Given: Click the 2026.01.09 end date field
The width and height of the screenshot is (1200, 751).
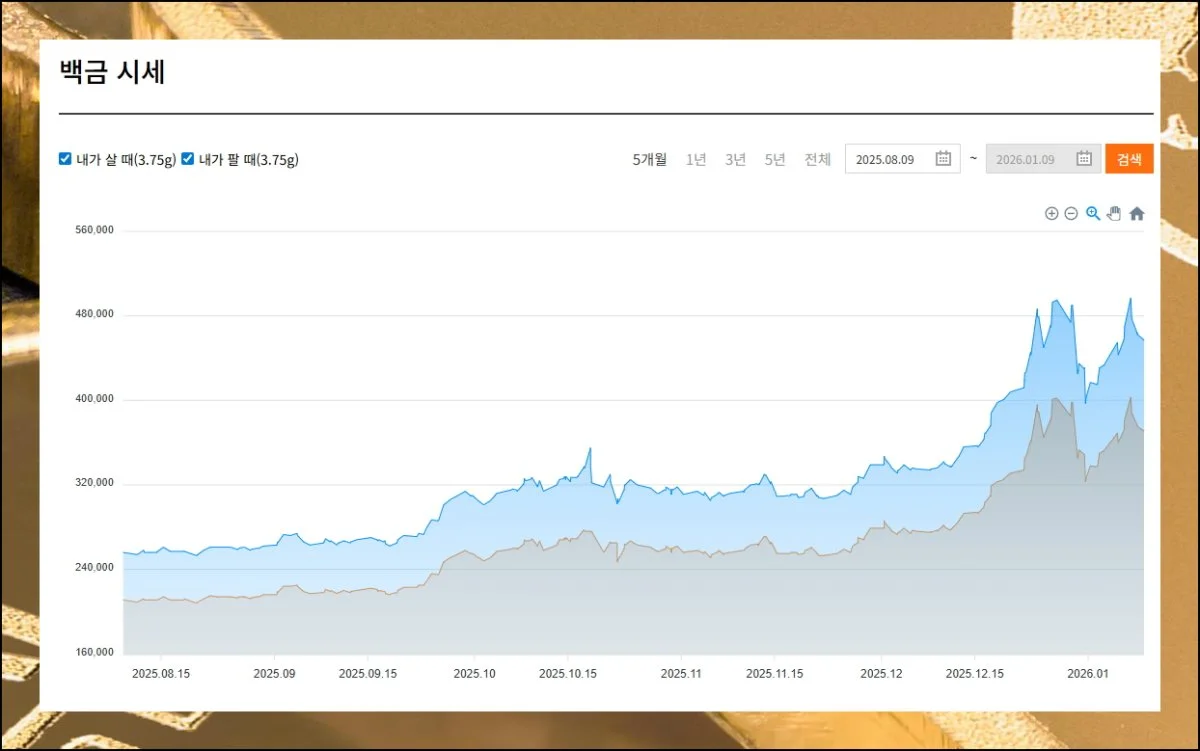Looking at the screenshot, I should tap(1026, 160).
